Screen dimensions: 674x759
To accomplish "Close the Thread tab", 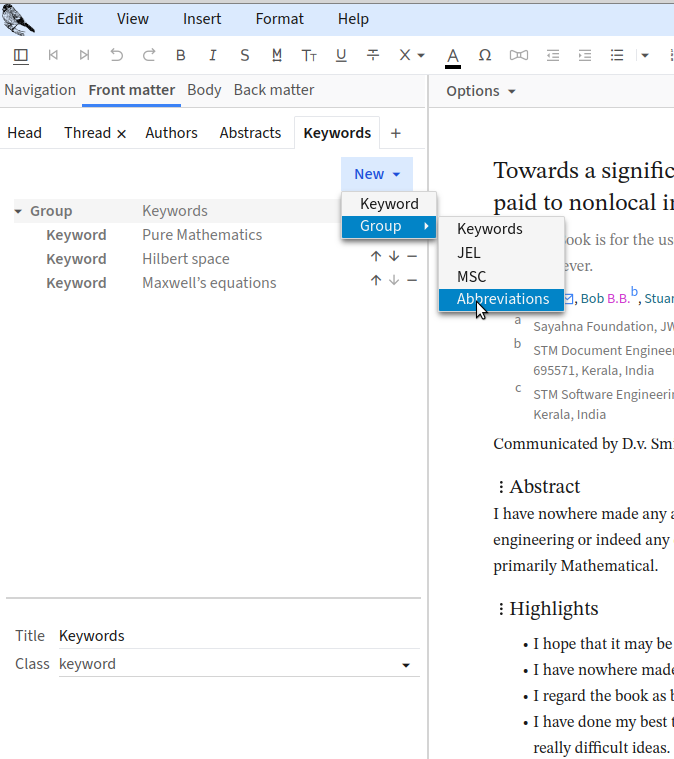I will tap(122, 133).
